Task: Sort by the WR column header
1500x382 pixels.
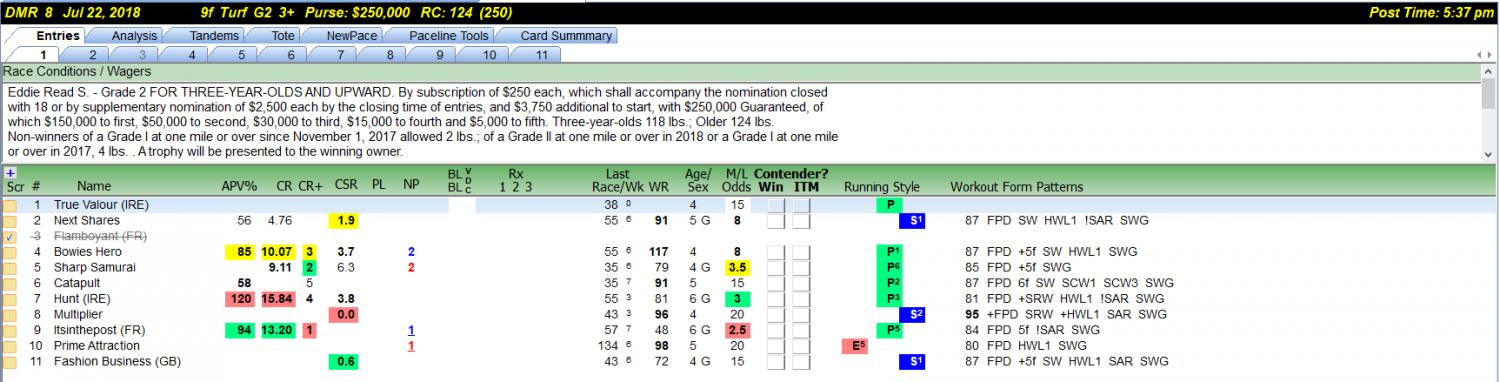Action: [x=658, y=187]
